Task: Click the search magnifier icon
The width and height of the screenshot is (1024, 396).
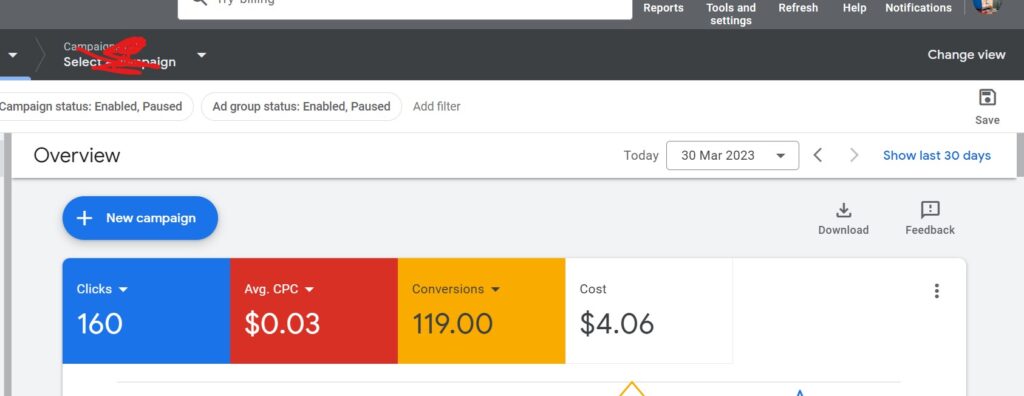Action: click(200, 2)
